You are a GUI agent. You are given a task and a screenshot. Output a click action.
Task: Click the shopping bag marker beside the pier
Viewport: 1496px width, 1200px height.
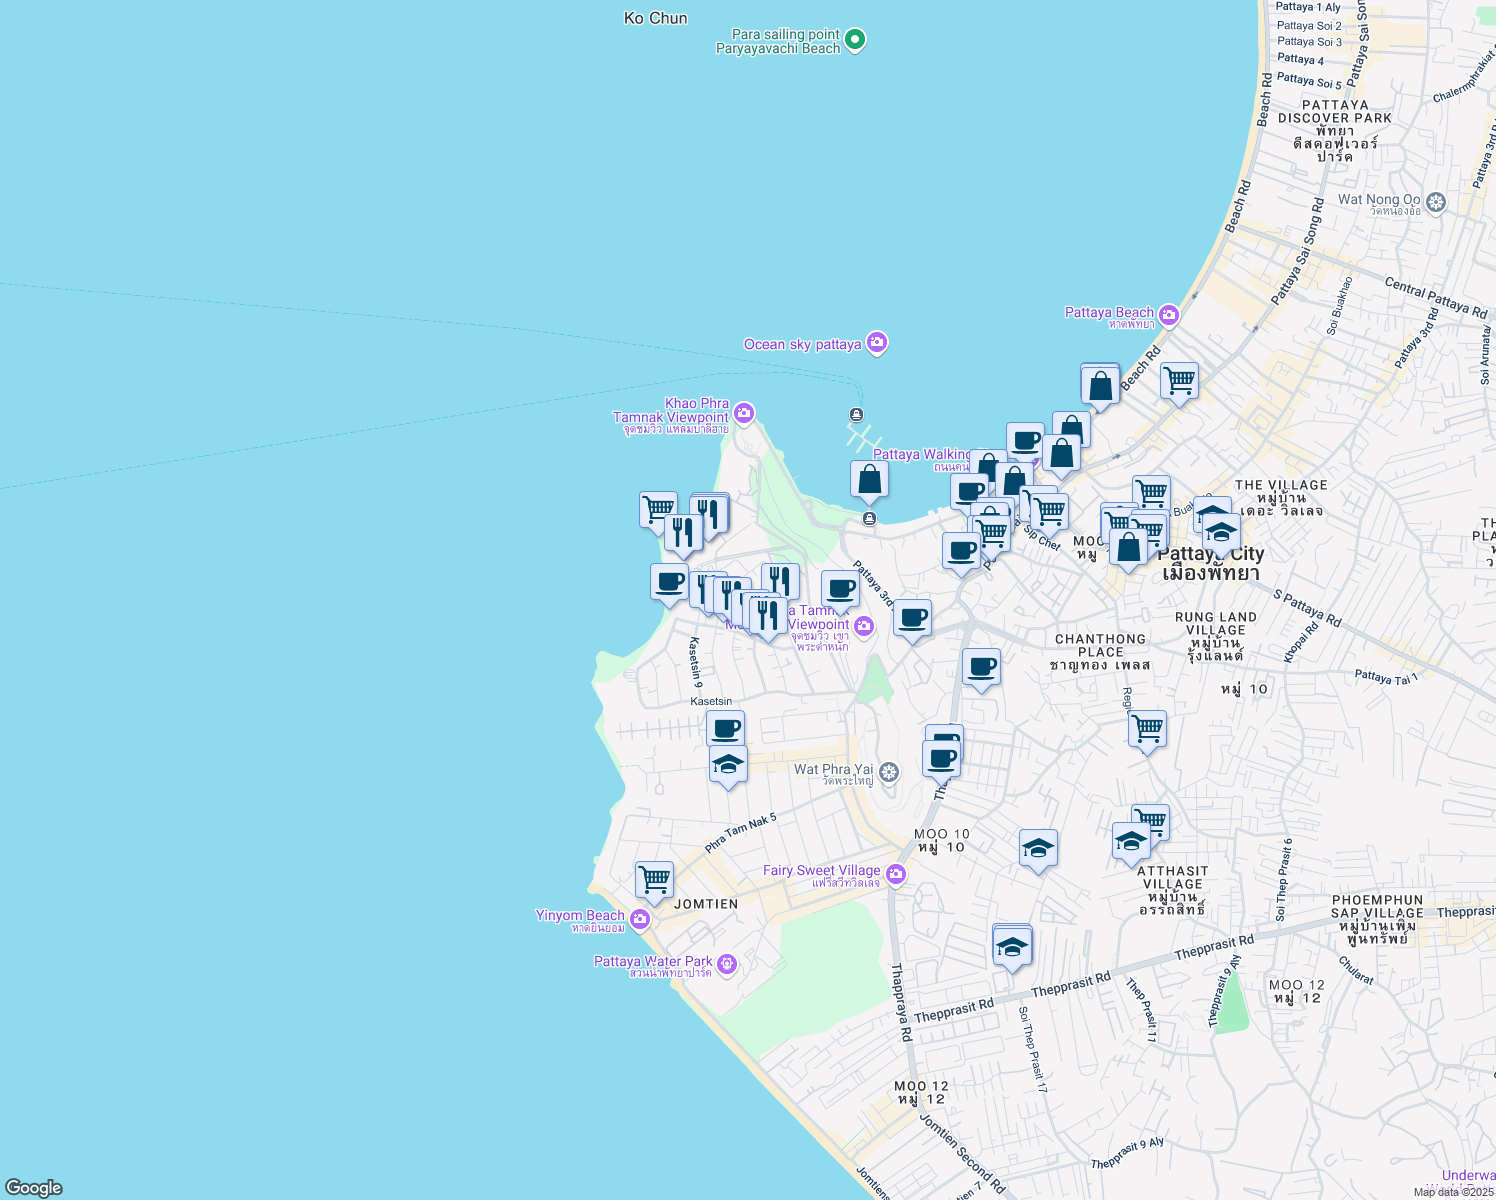click(x=870, y=481)
